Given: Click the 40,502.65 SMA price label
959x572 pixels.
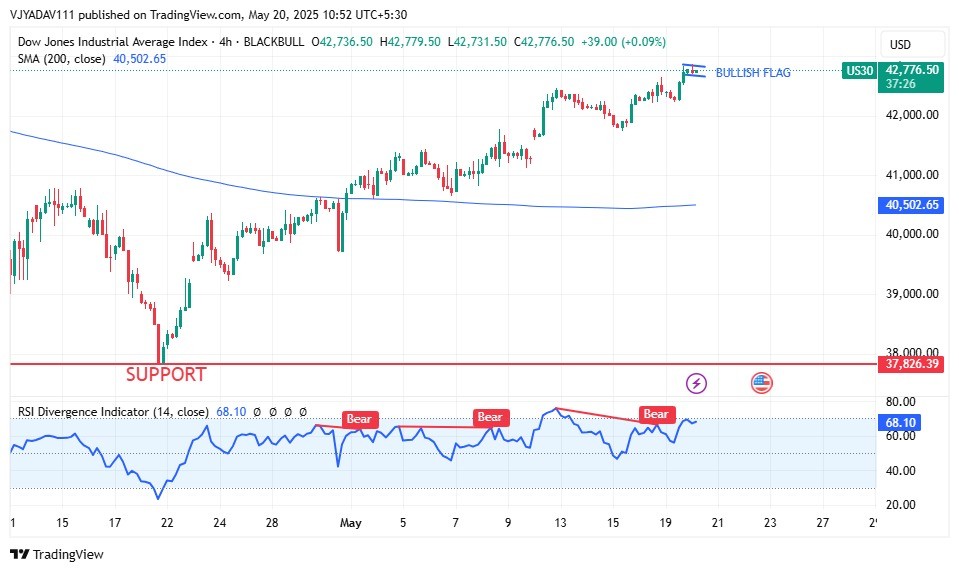Looking at the screenshot, I should 911,205.
